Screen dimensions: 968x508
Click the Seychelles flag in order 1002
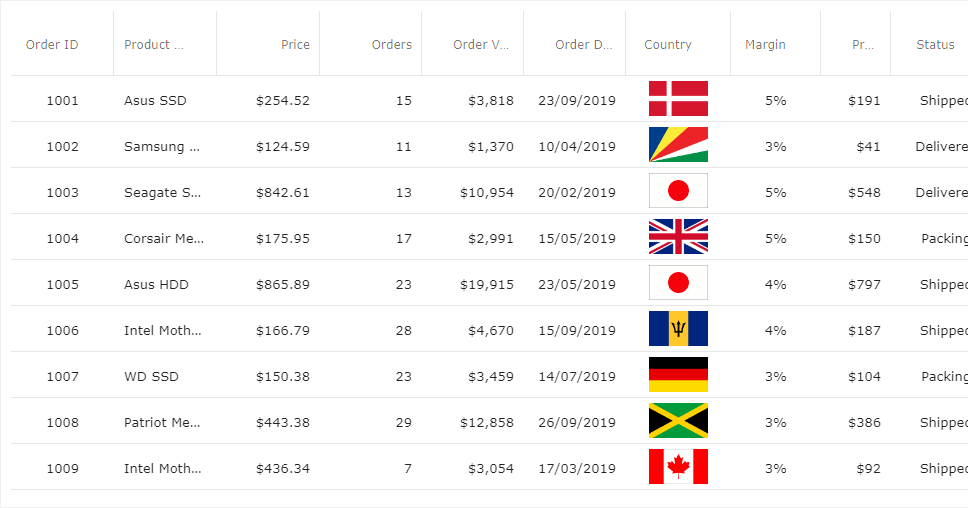tap(678, 145)
